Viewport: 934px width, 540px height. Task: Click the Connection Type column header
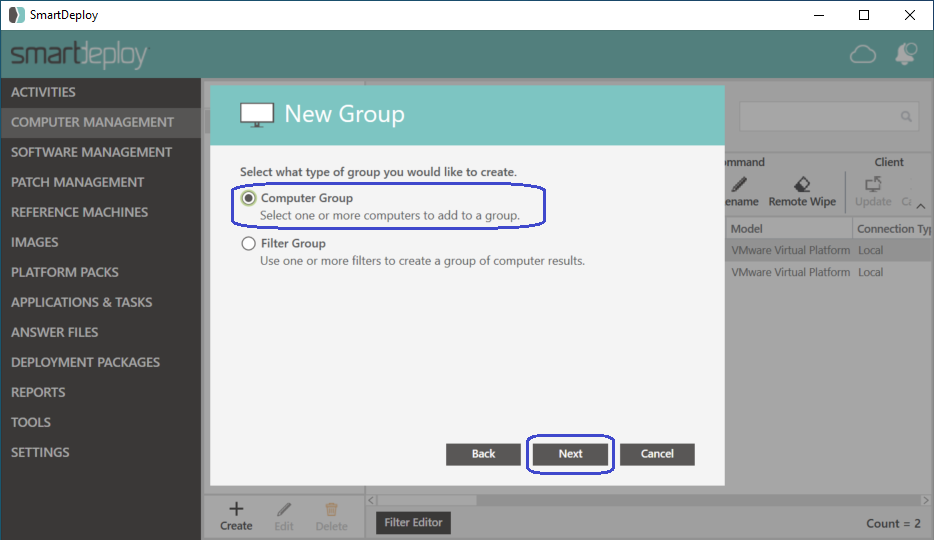click(x=893, y=229)
